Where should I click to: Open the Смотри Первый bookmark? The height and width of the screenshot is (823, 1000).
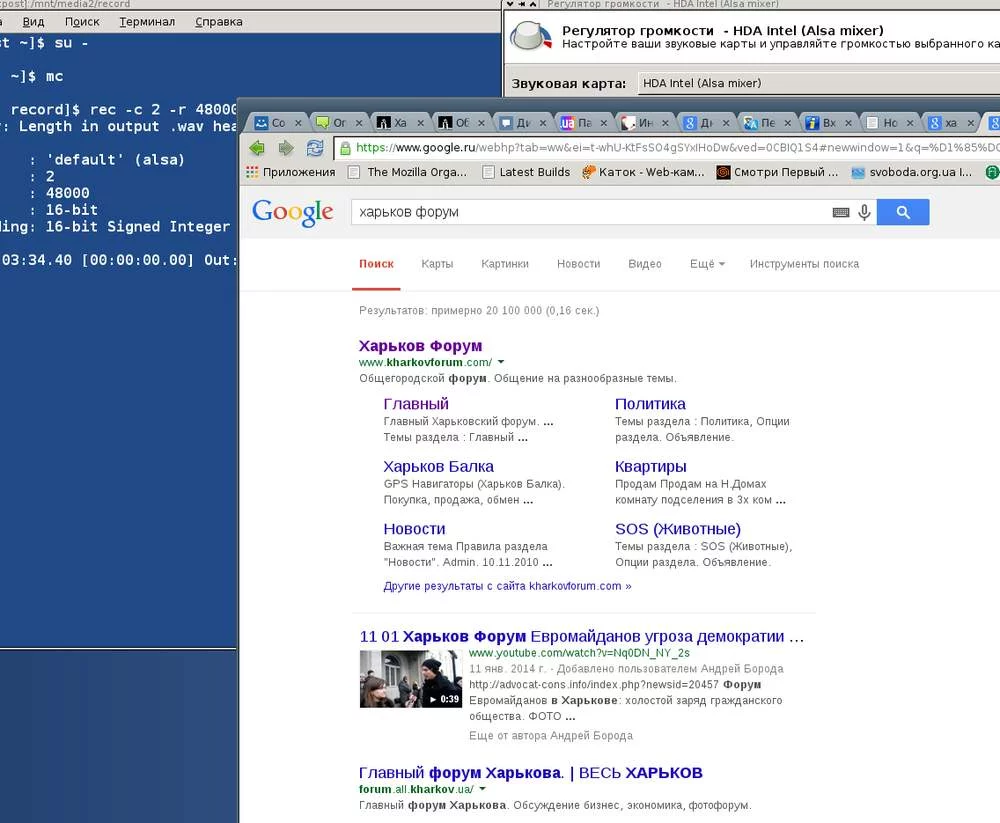[777, 172]
